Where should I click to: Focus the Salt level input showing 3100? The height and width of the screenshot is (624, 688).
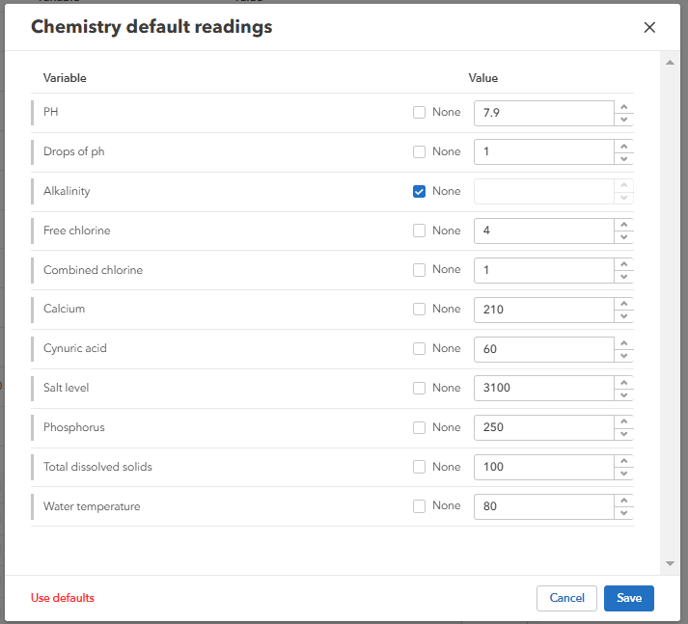[x=543, y=388]
